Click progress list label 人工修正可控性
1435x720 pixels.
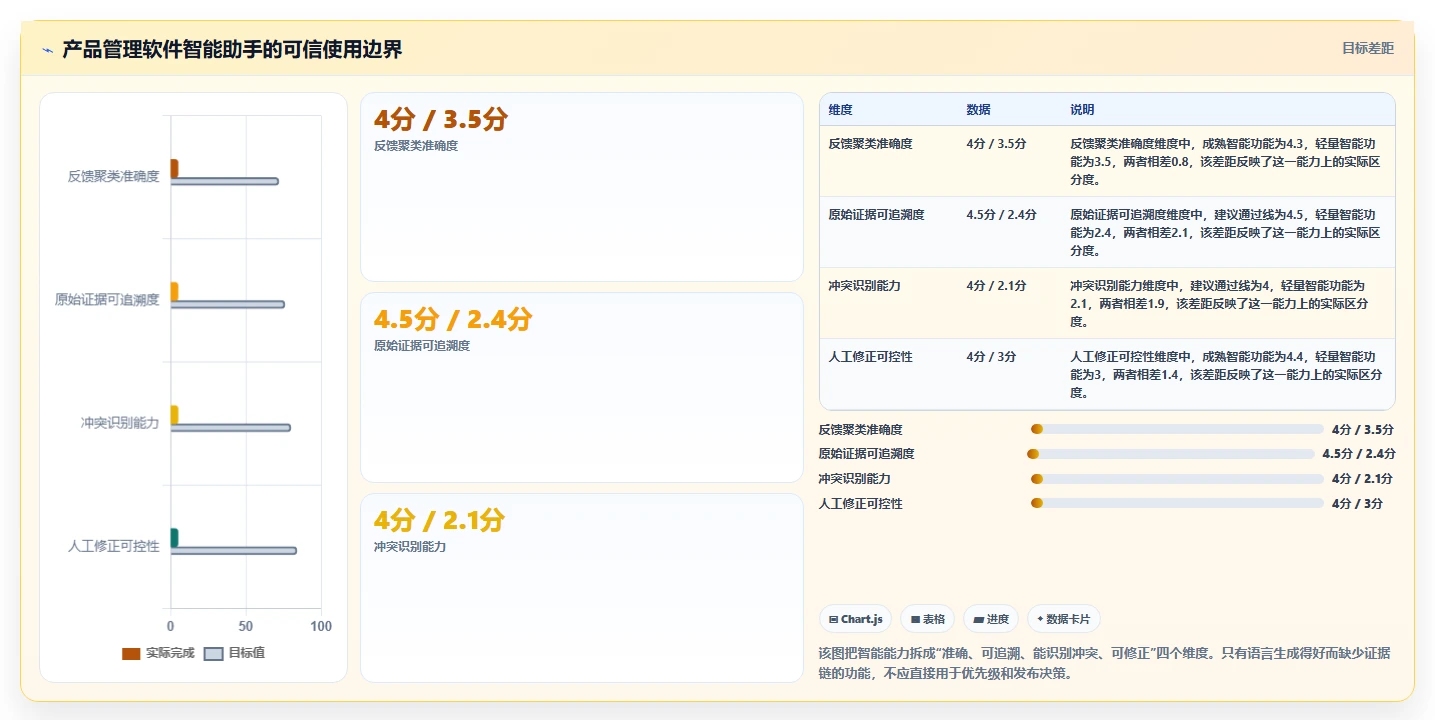[860, 504]
